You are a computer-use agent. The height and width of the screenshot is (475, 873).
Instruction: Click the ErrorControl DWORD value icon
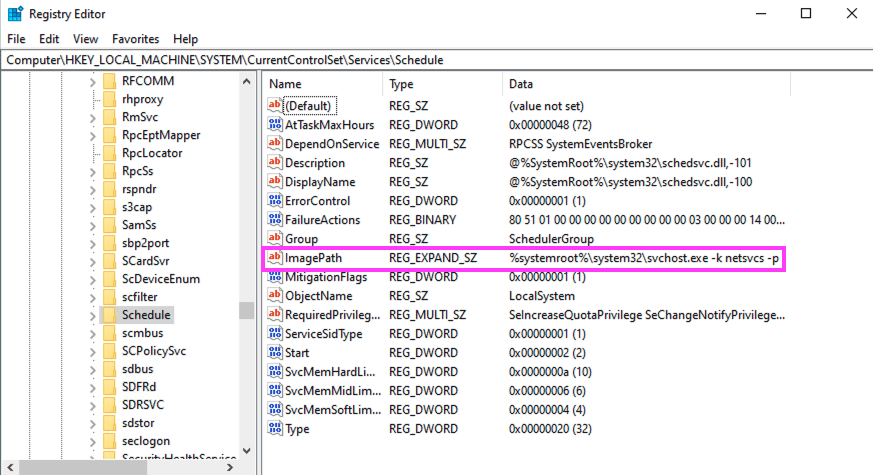point(274,200)
